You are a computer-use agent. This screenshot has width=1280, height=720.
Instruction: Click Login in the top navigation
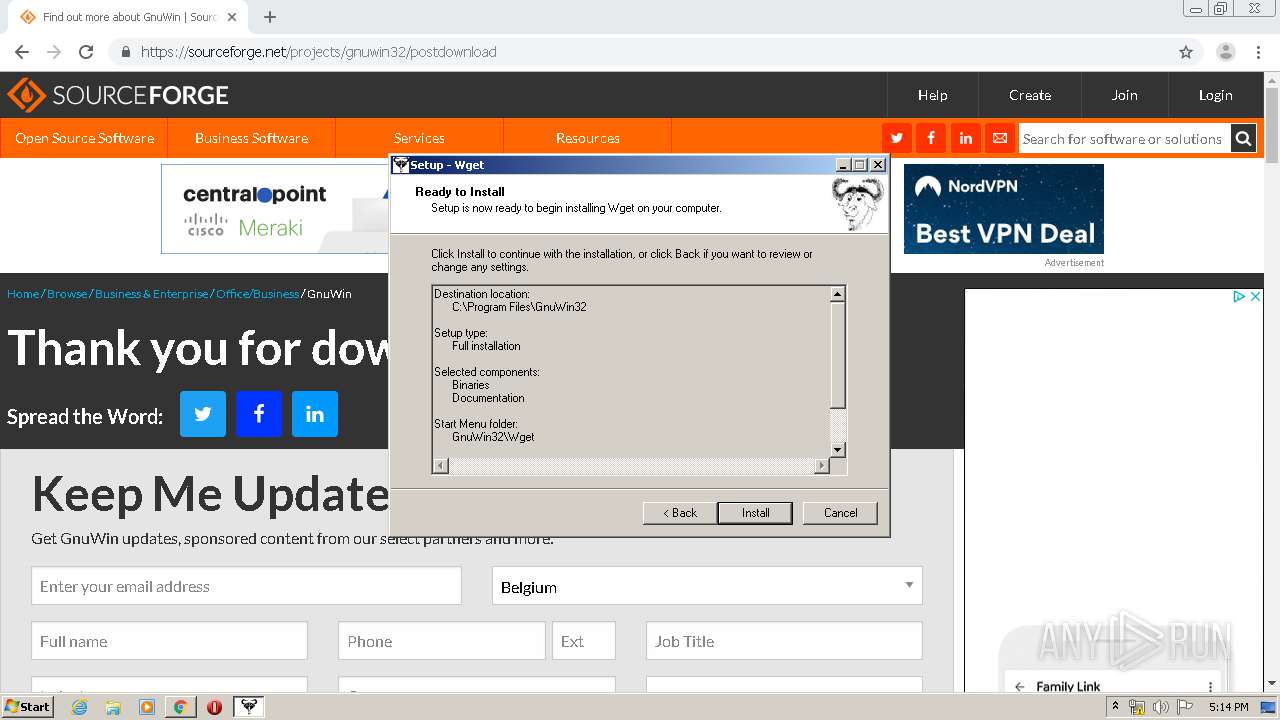(x=1215, y=95)
